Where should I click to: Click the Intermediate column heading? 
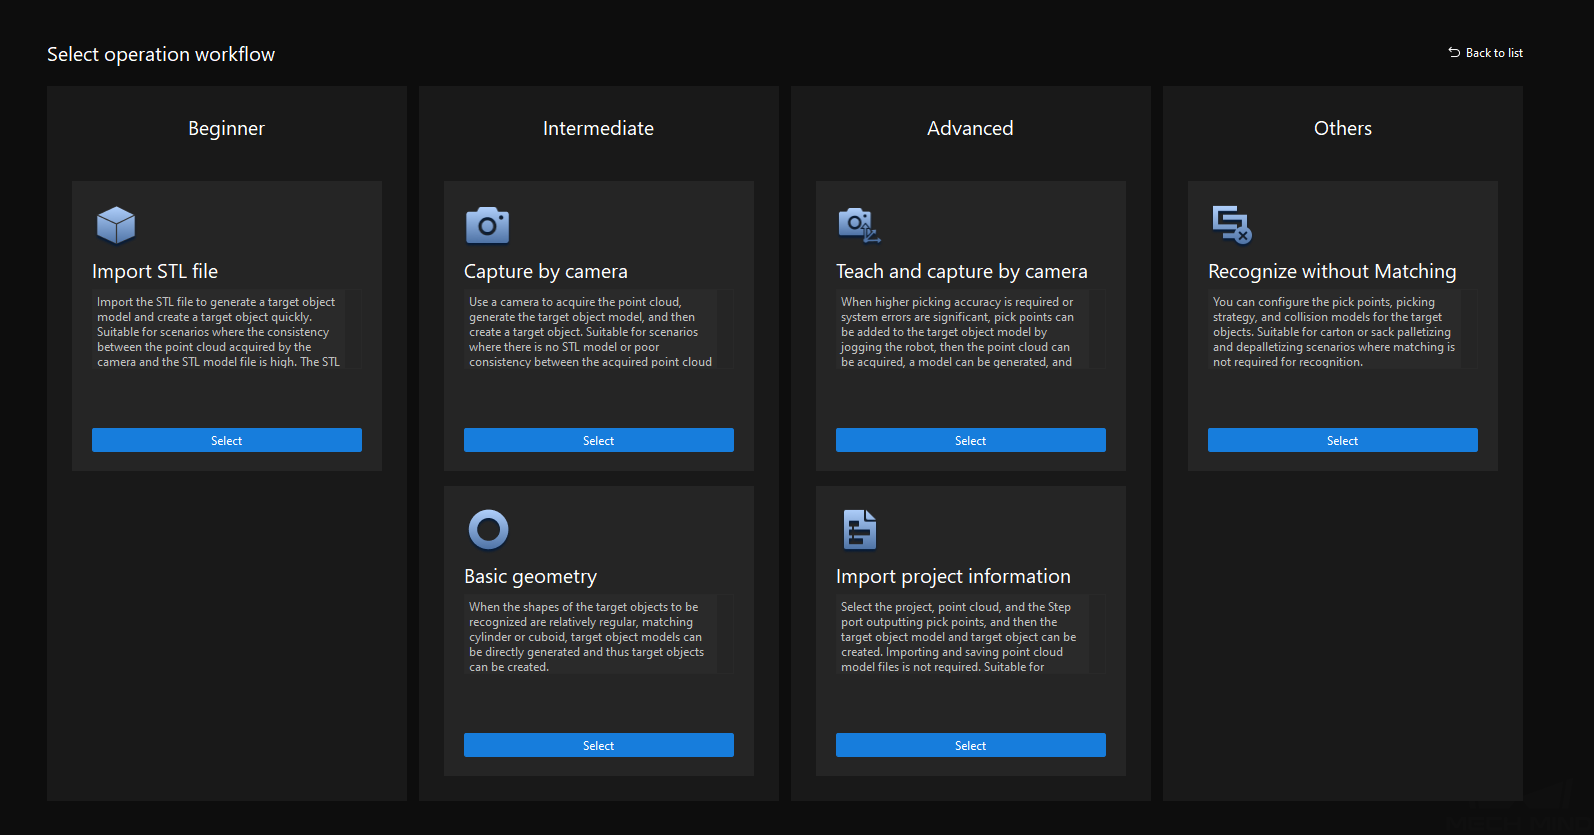(x=598, y=128)
